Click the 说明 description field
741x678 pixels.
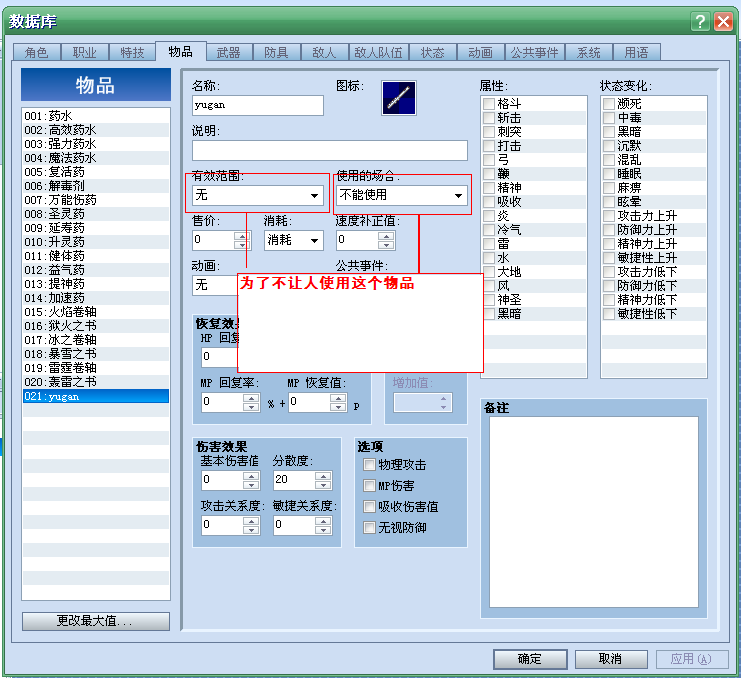click(330, 150)
